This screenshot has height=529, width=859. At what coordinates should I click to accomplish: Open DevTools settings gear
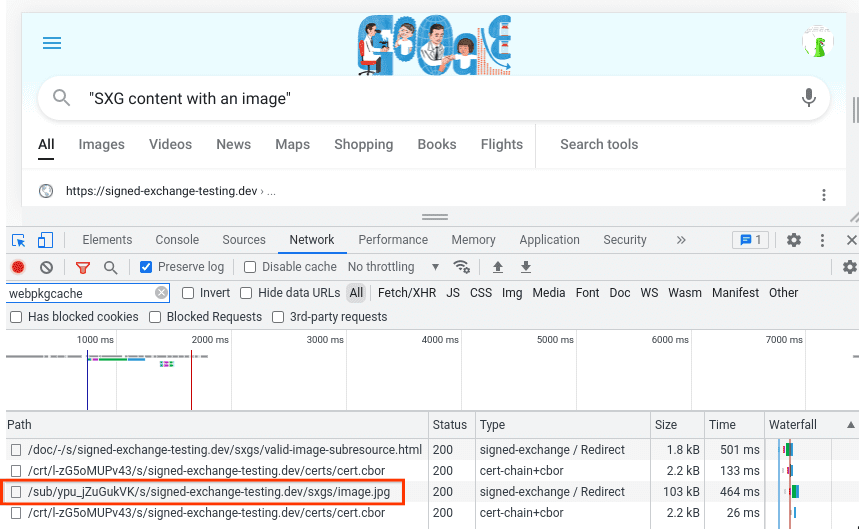click(794, 240)
